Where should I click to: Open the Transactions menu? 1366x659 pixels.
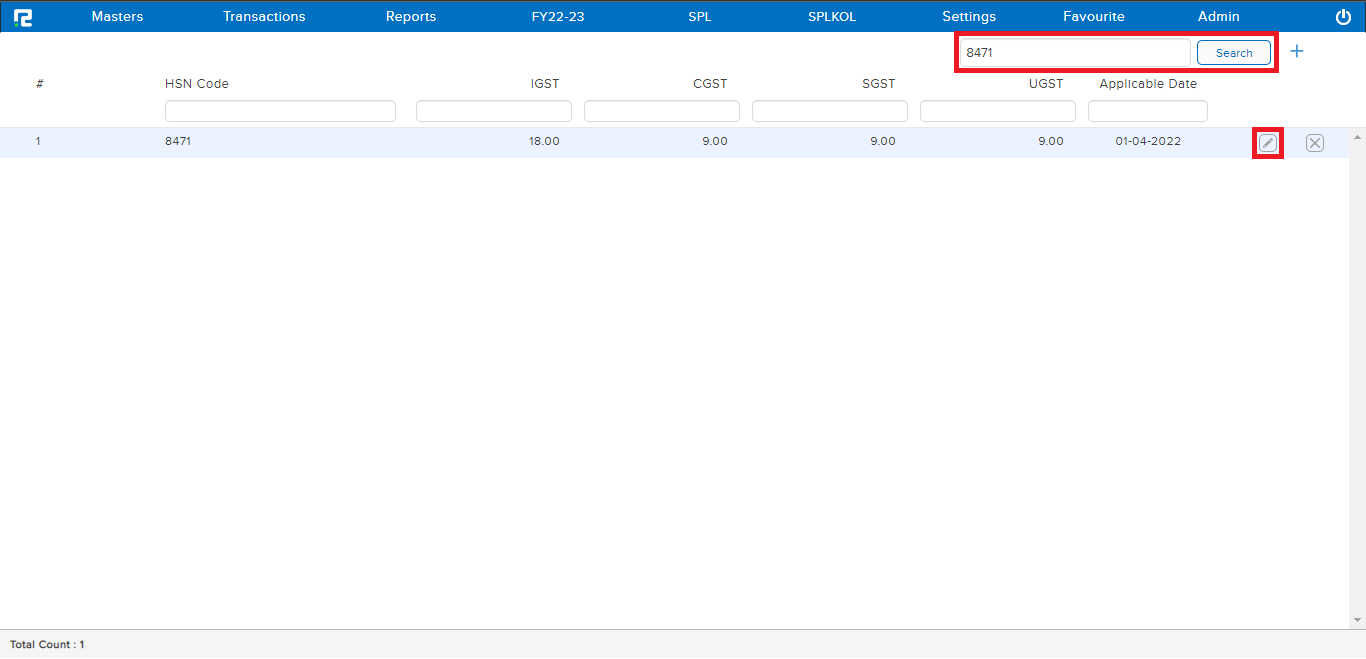(x=264, y=17)
